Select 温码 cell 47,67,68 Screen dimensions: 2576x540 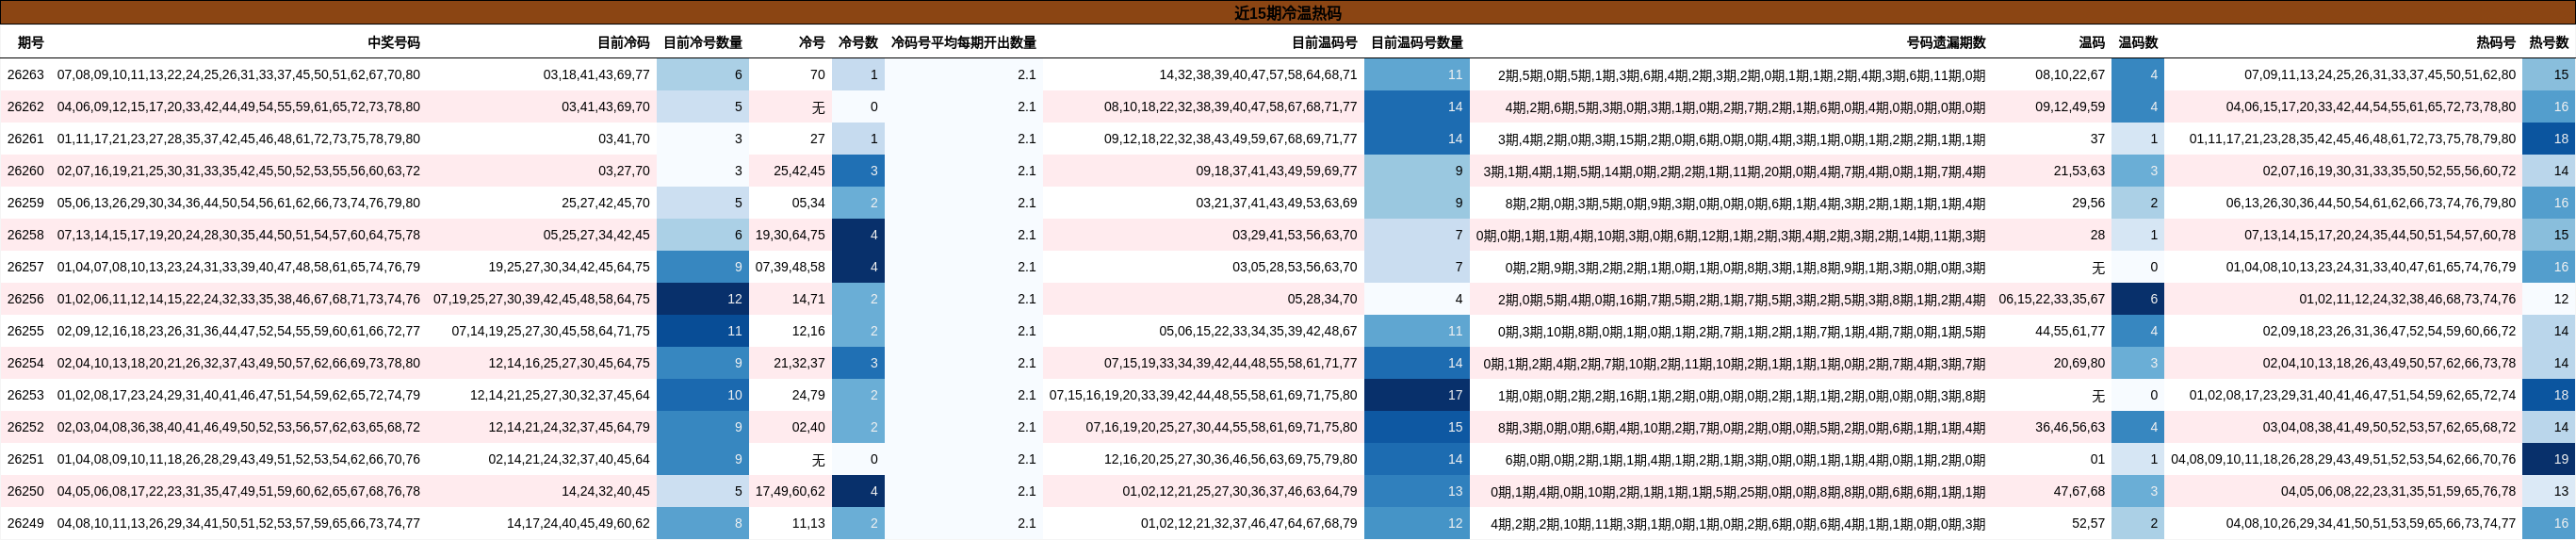tap(2079, 490)
